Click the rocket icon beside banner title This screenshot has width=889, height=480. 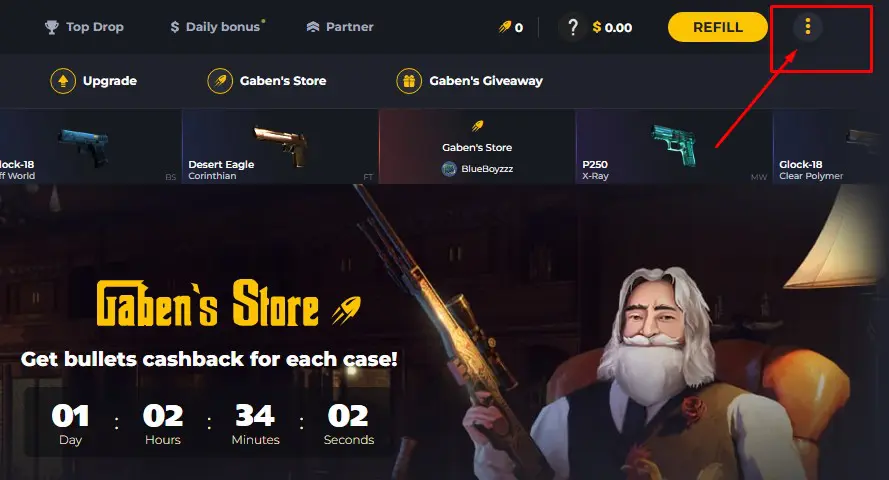pos(346,310)
